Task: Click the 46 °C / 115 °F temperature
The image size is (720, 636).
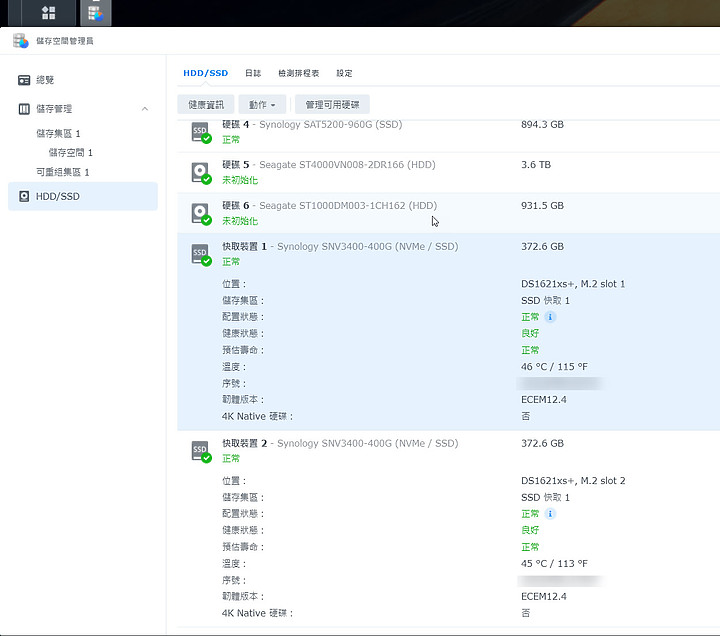Action: click(554, 367)
